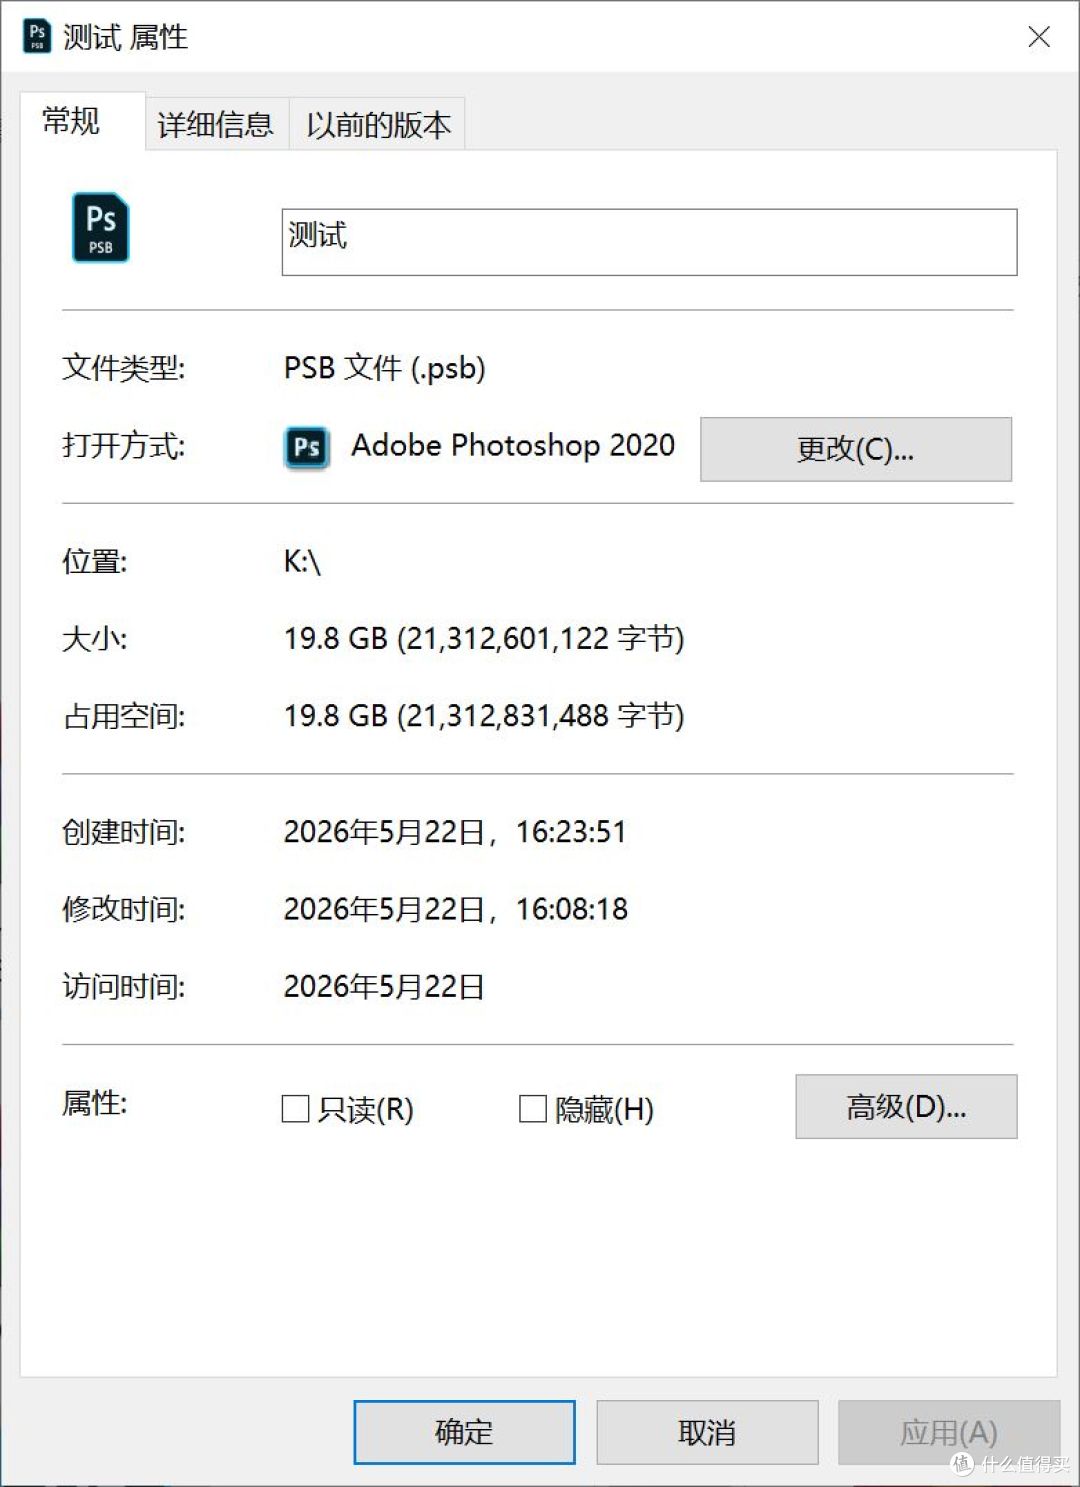Click the modified time 16:08:18 value

[x=572, y=909]
